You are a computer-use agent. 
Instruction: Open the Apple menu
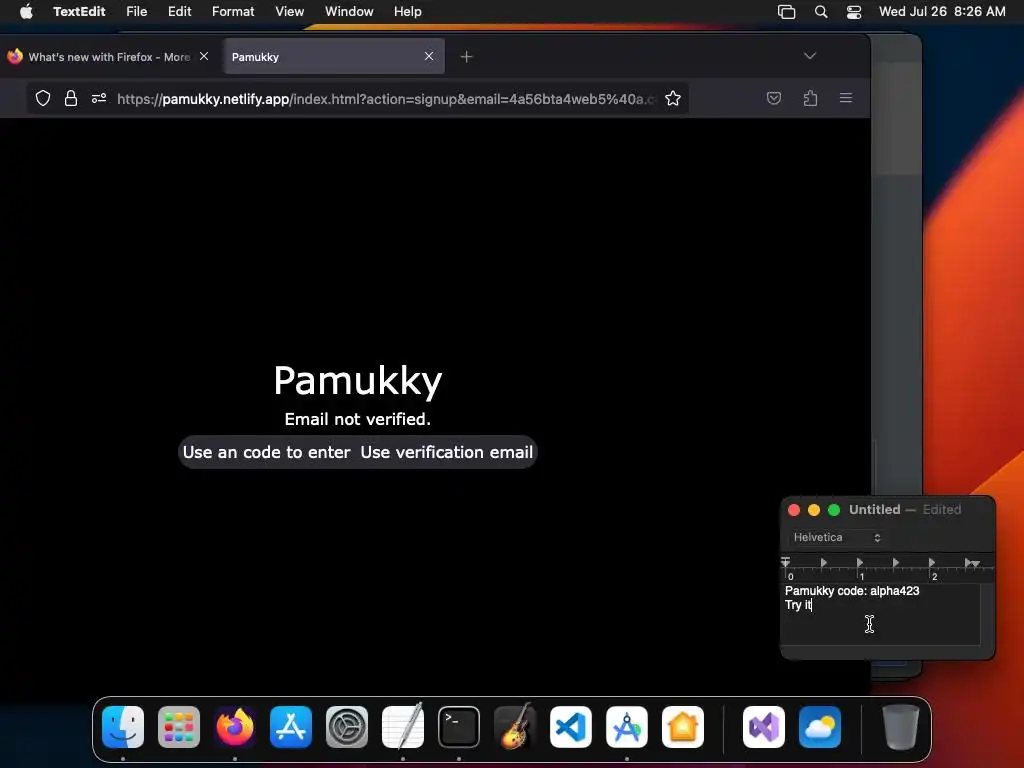click(x=26, y=12)
